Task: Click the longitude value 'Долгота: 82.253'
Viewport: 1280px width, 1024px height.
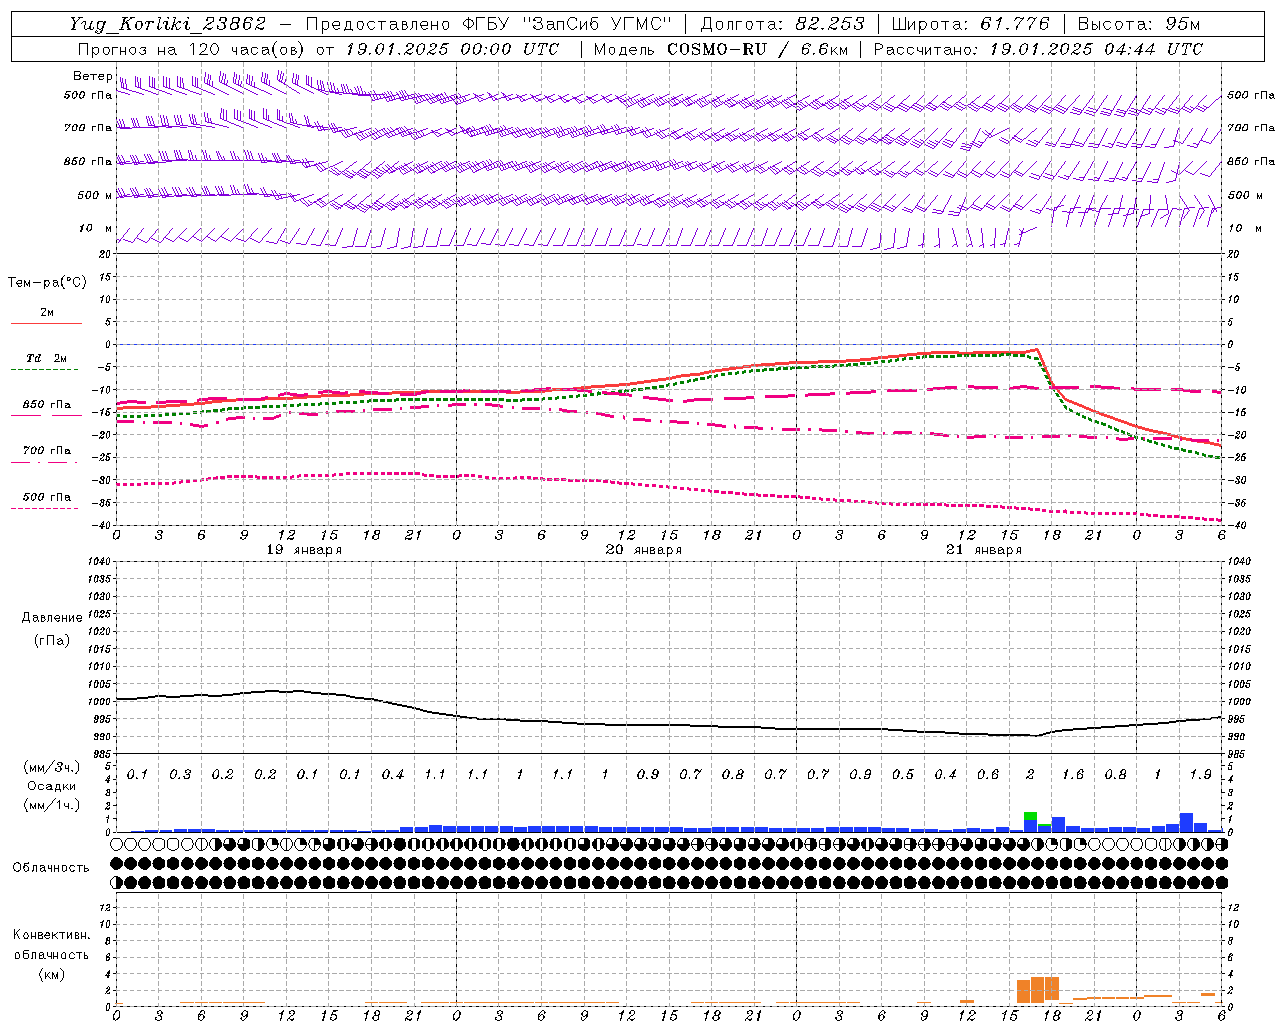Action: pos(783,24)
